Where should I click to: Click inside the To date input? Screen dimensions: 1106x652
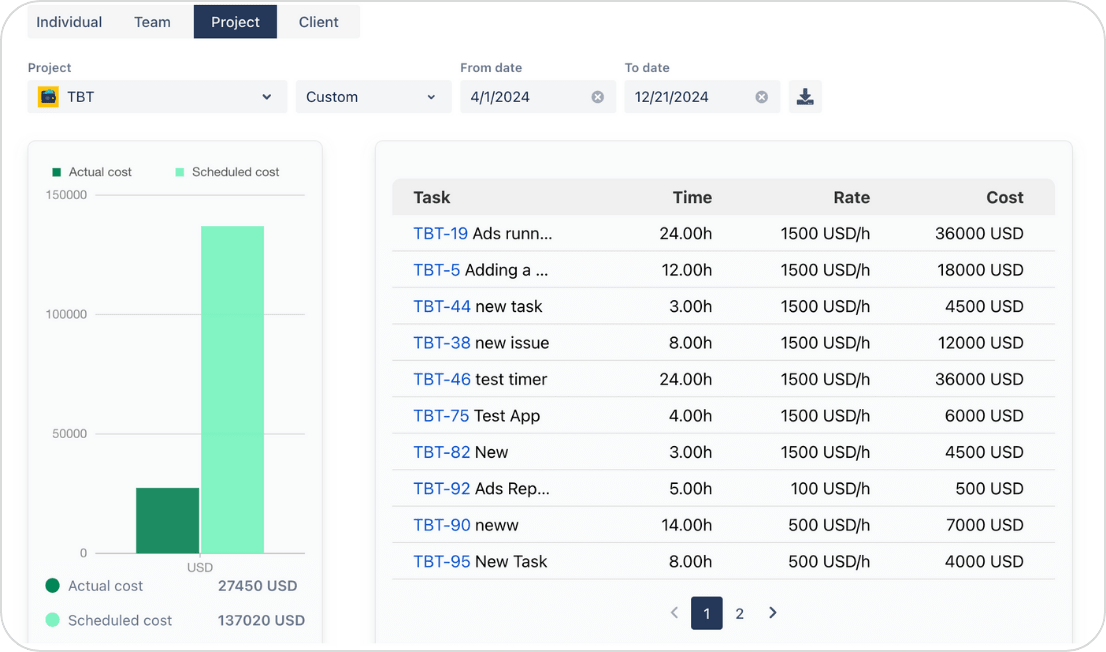(690, 96)
